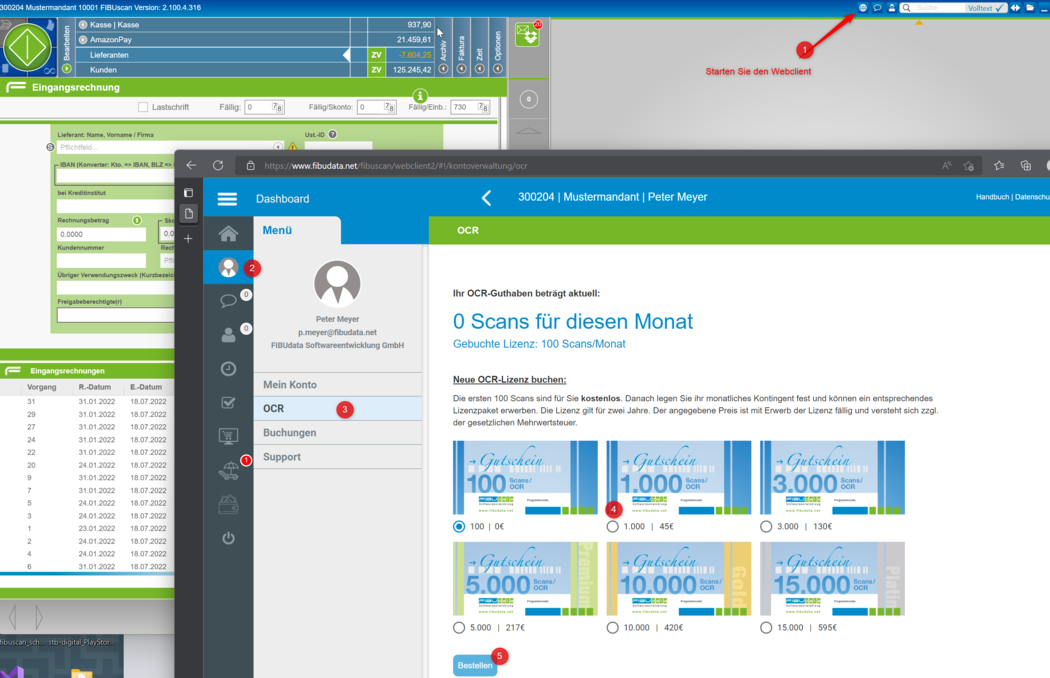Screen dimensions: 1050x678
Task: Open browser collections icon
Action: click(1025, 165)
